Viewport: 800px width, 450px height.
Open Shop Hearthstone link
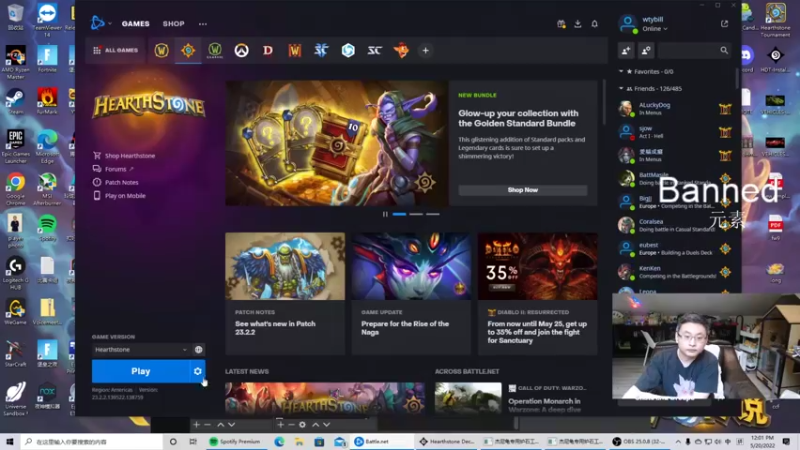pos(124,156)
